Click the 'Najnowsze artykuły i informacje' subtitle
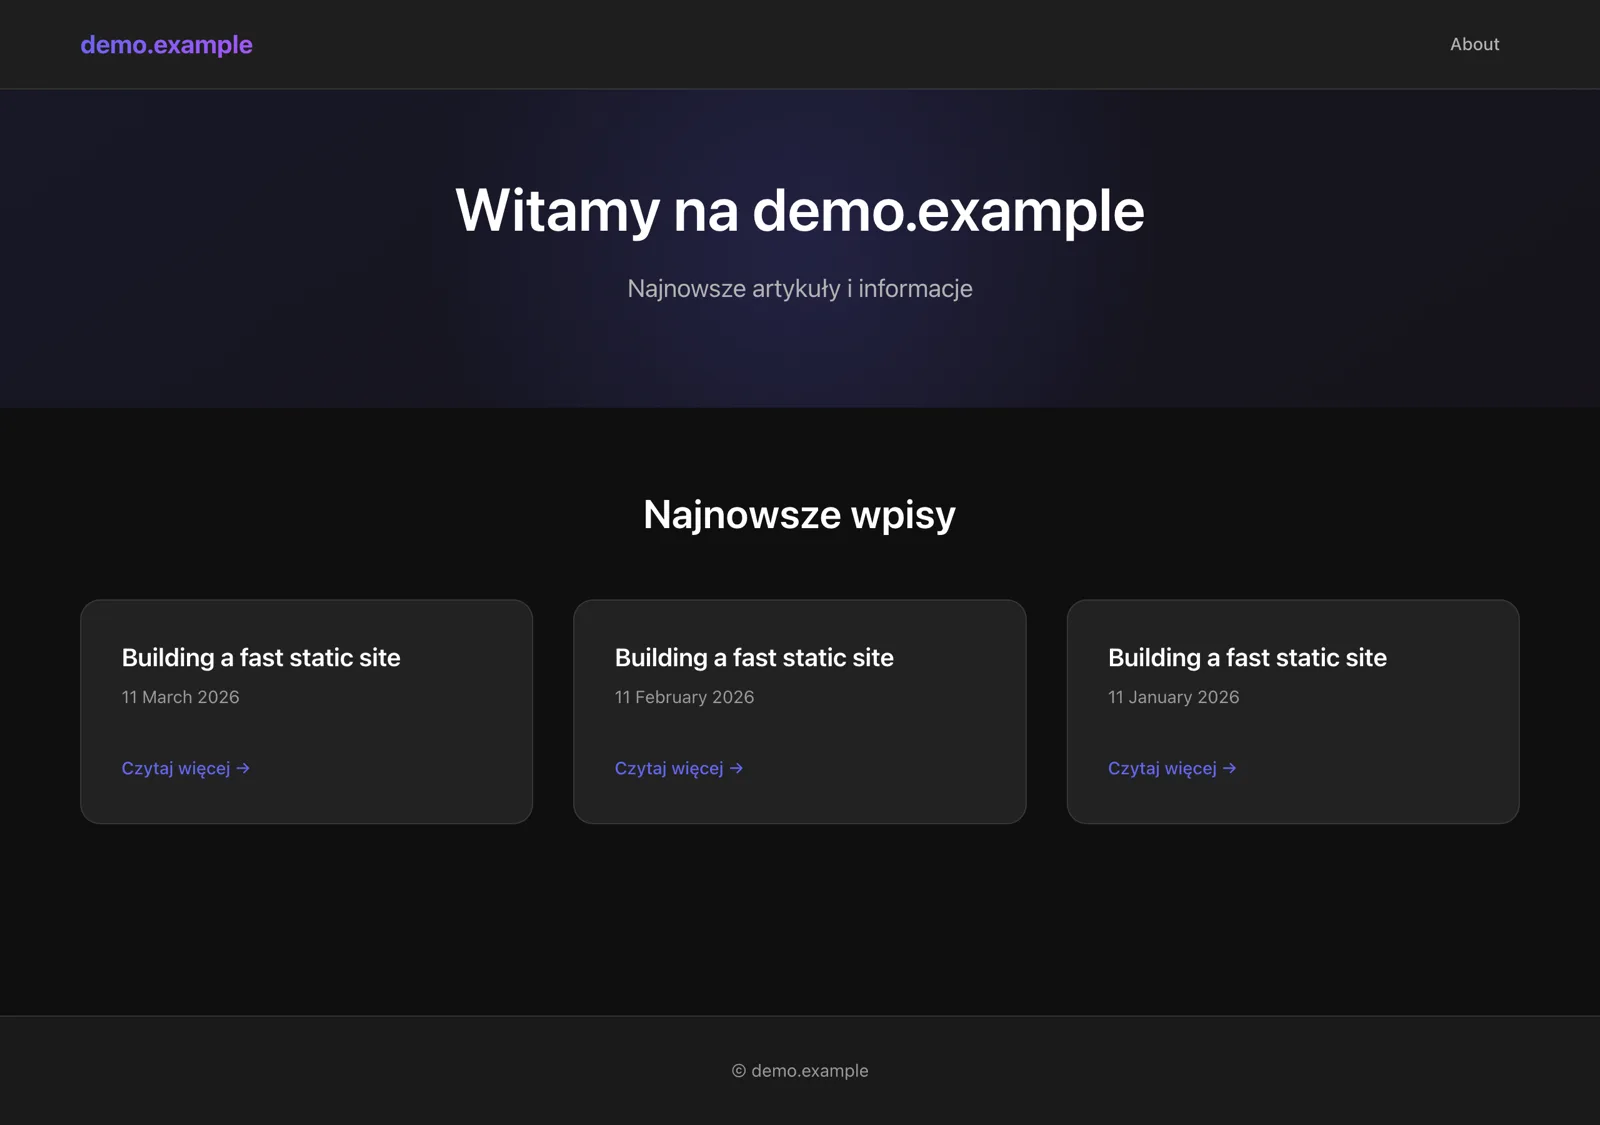Viewport: 1600px width, 1125px height. (x=800, y=289)
